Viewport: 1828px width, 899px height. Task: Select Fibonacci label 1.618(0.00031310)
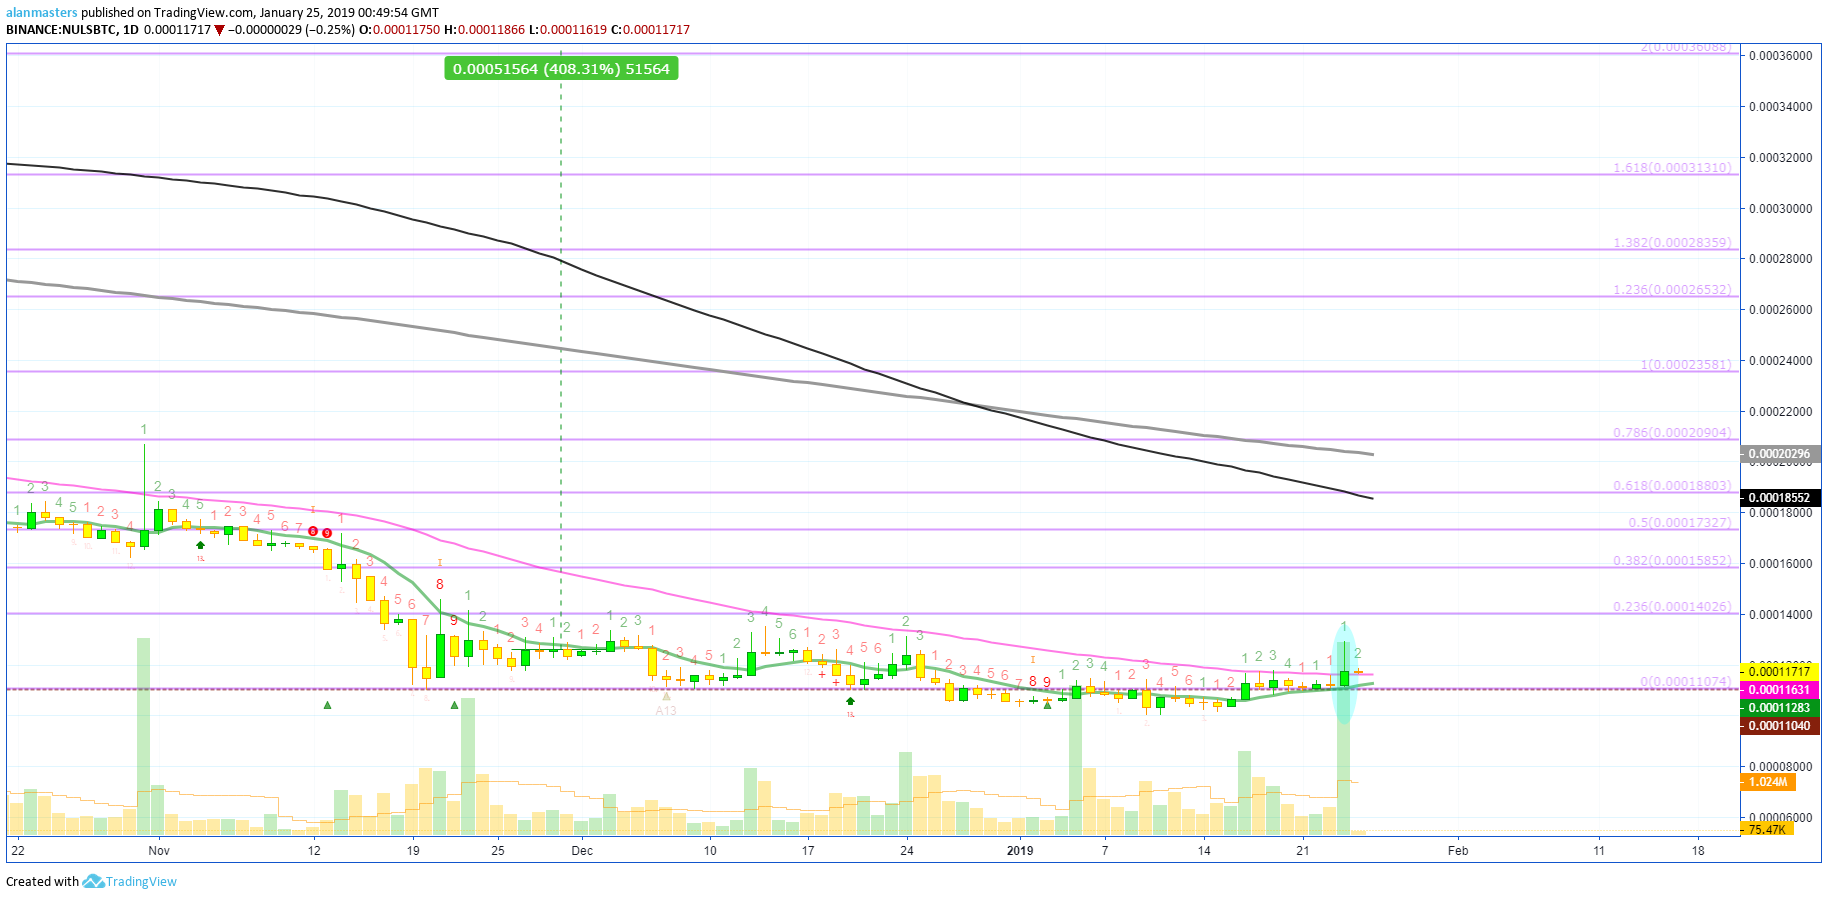(x=1672, y=167)
